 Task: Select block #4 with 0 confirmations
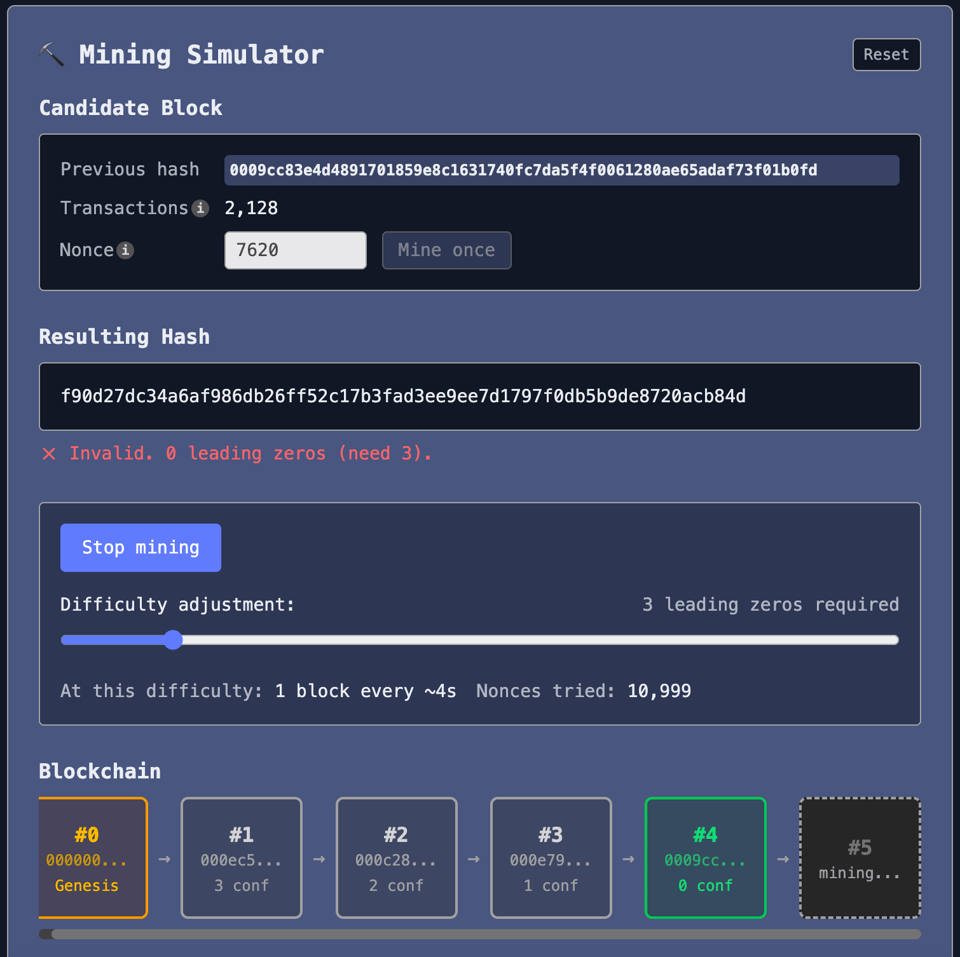coord(705,858)
